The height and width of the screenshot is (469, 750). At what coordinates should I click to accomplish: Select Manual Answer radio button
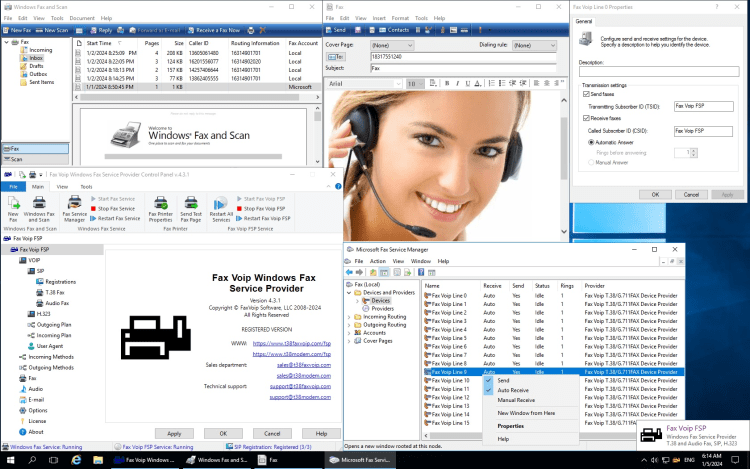(591, 163)
